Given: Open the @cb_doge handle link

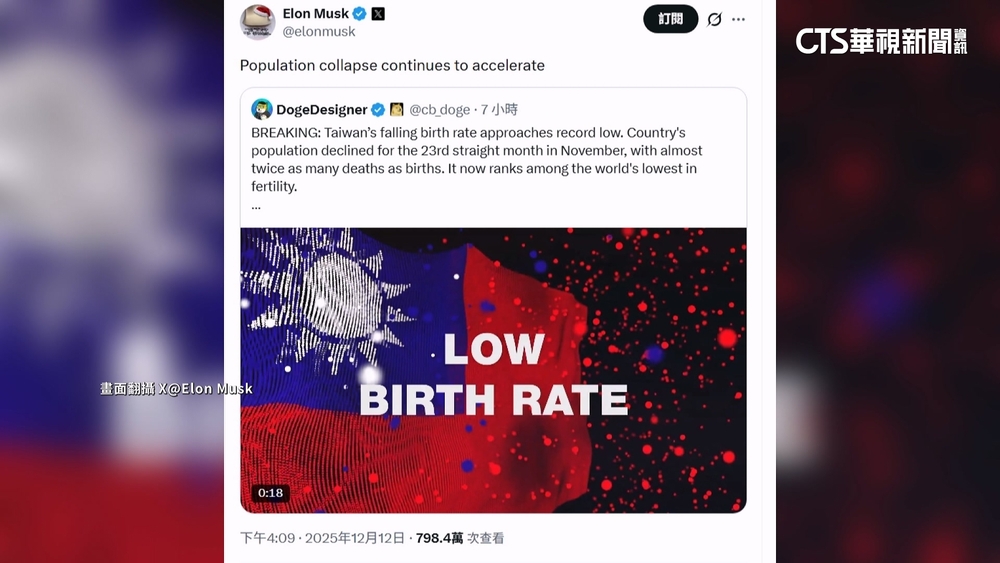Looking at the screenshot, I should pyautogui.click(x=439, y=109).
